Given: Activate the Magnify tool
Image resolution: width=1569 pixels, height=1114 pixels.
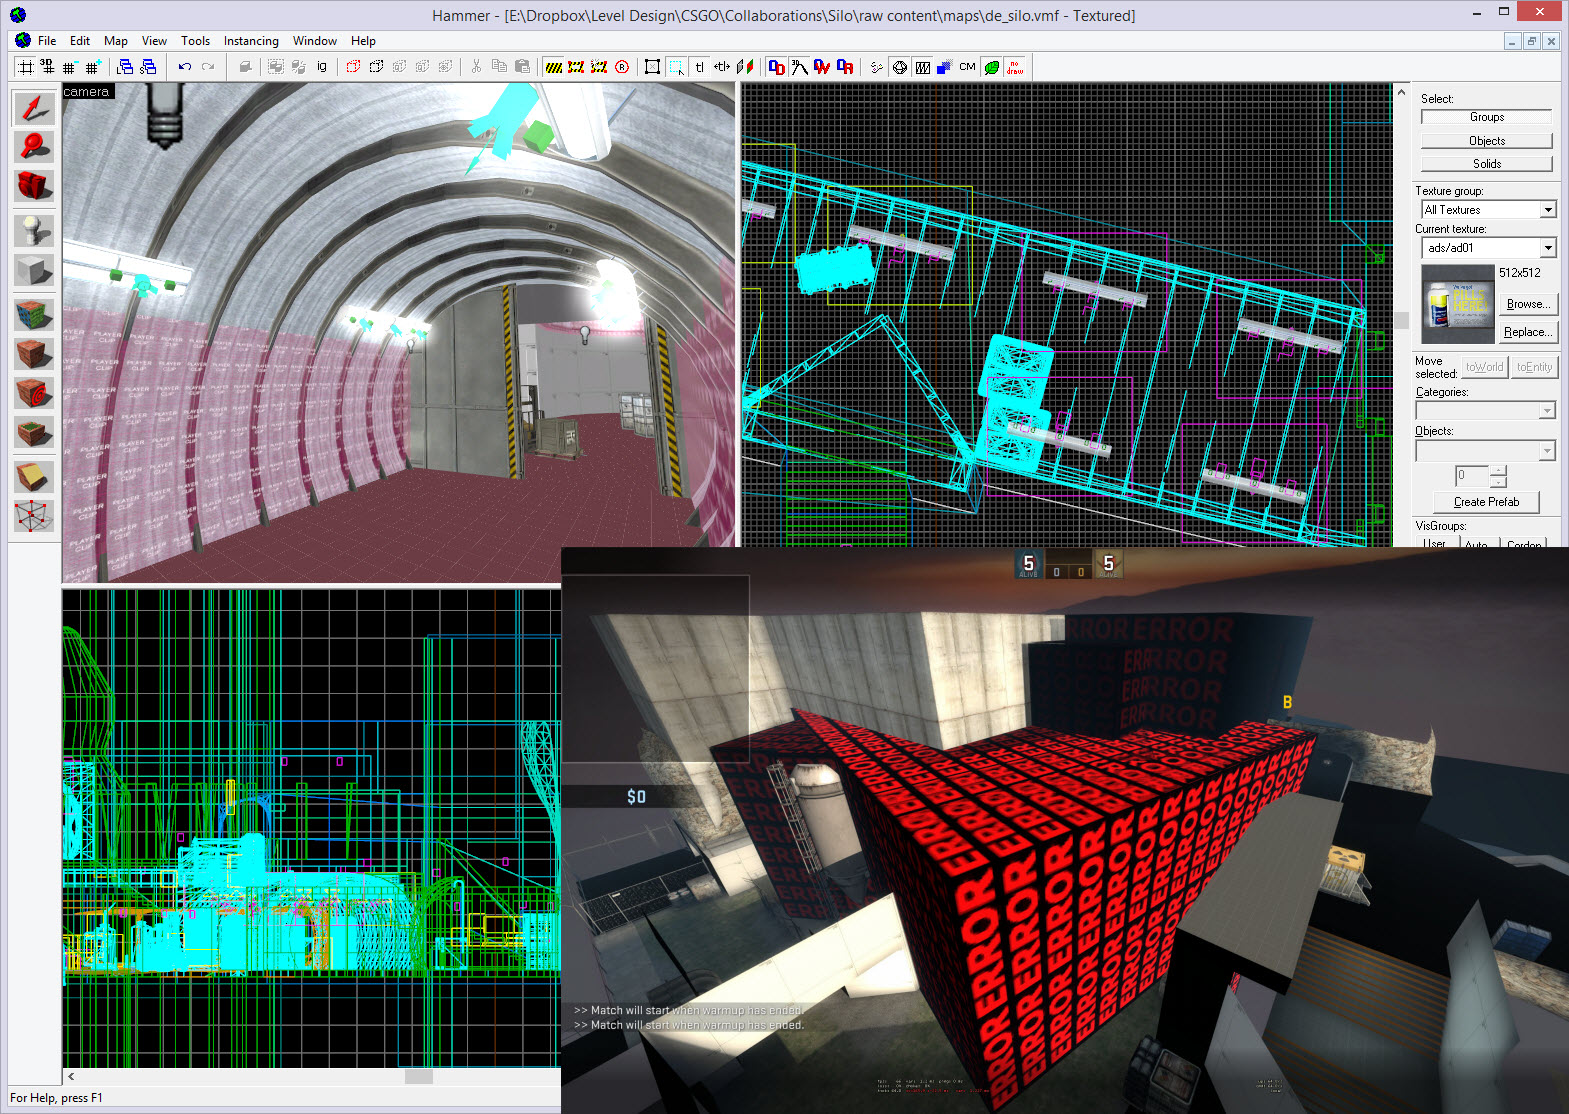Looking at the screenshot, I should [x=34, y=147].
